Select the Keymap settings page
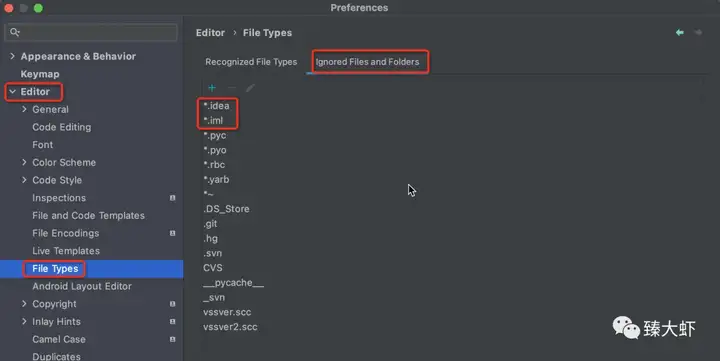Image resolution: width=720 pixels, height=361 pixels. pyautogui.click(x=40, y=74)
